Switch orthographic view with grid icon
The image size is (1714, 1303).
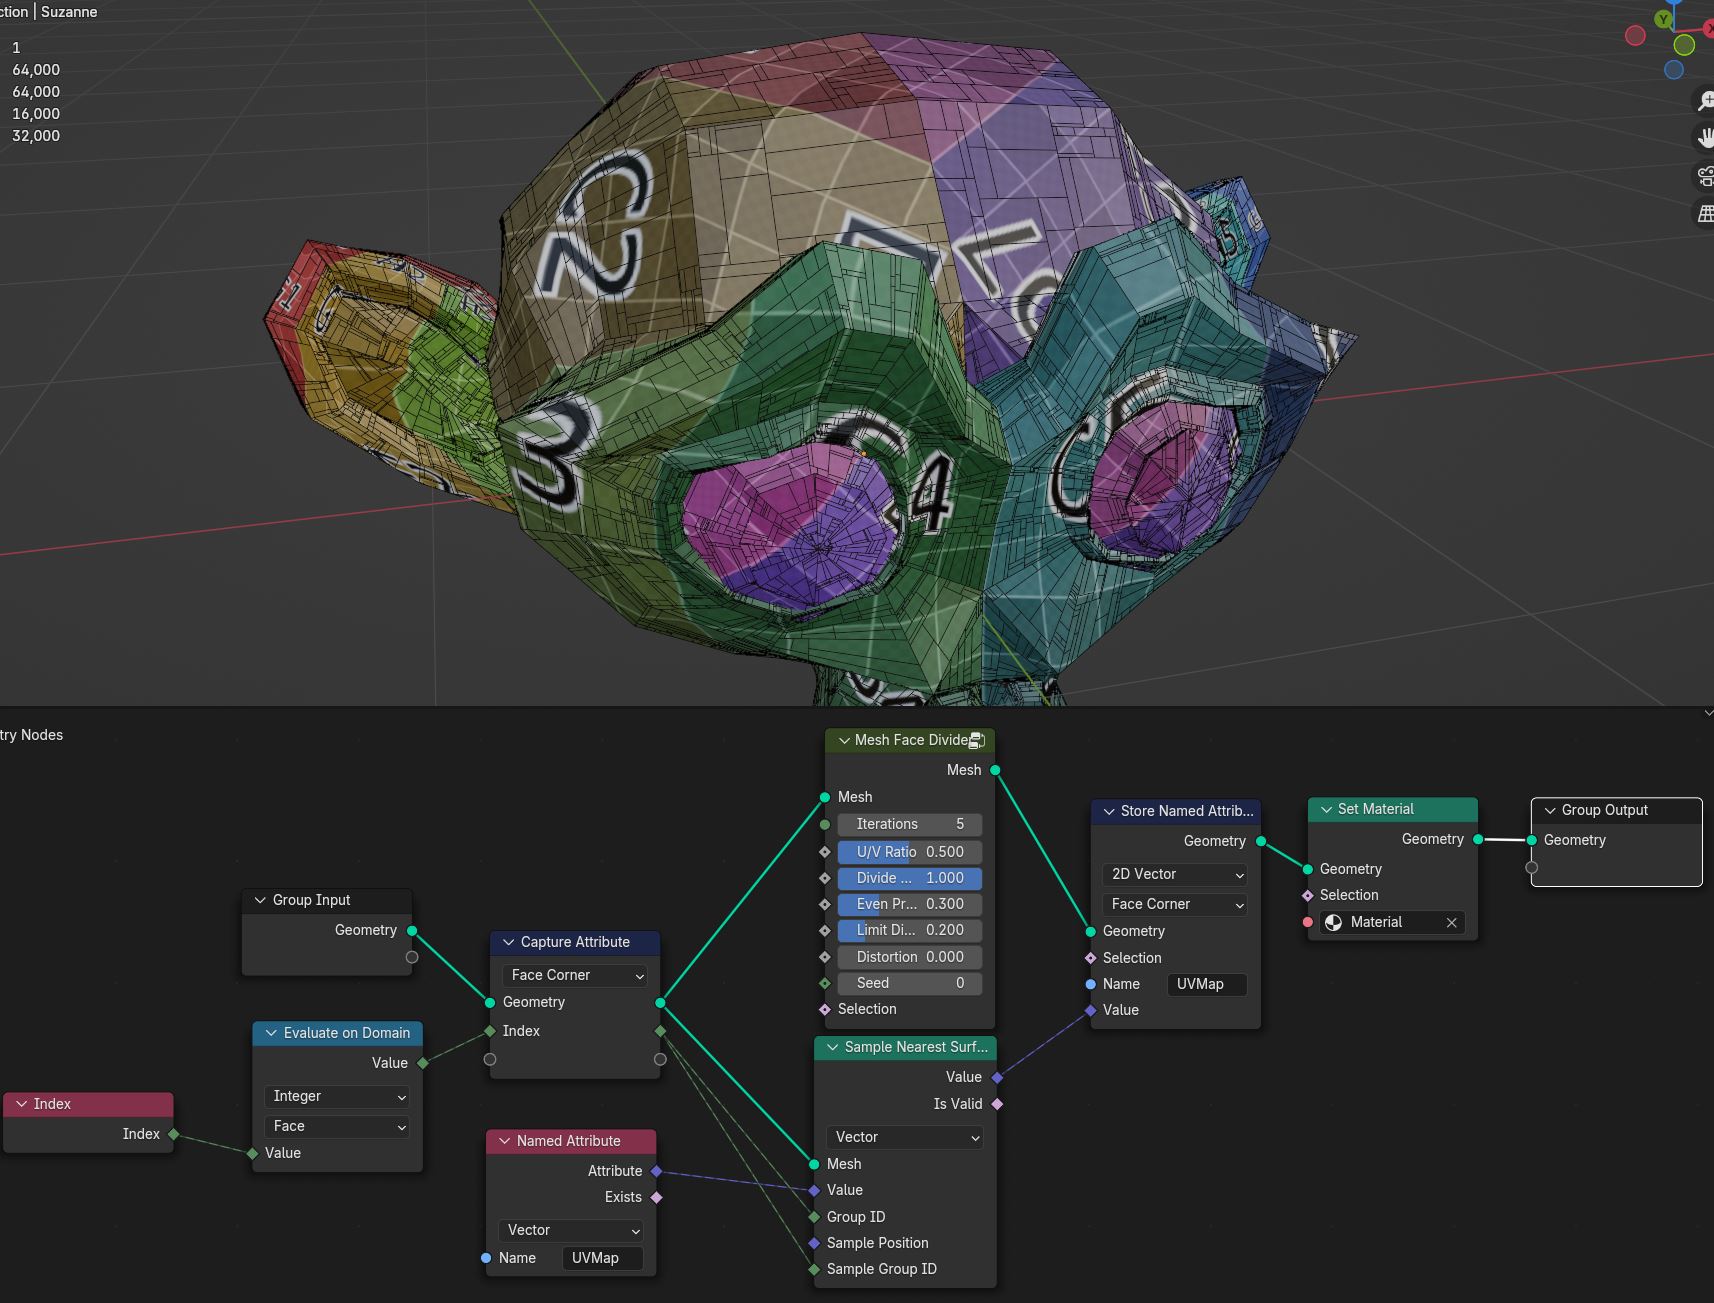click(x=1705, y=214)
